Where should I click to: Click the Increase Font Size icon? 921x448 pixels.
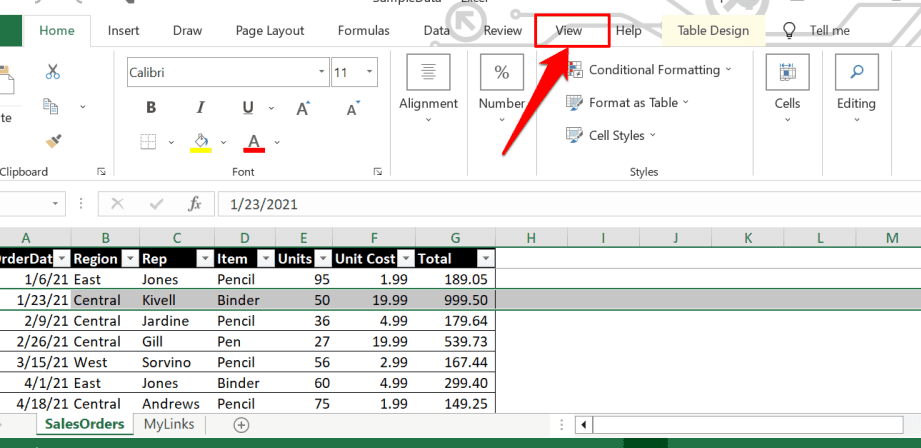[x=303, y=108]
